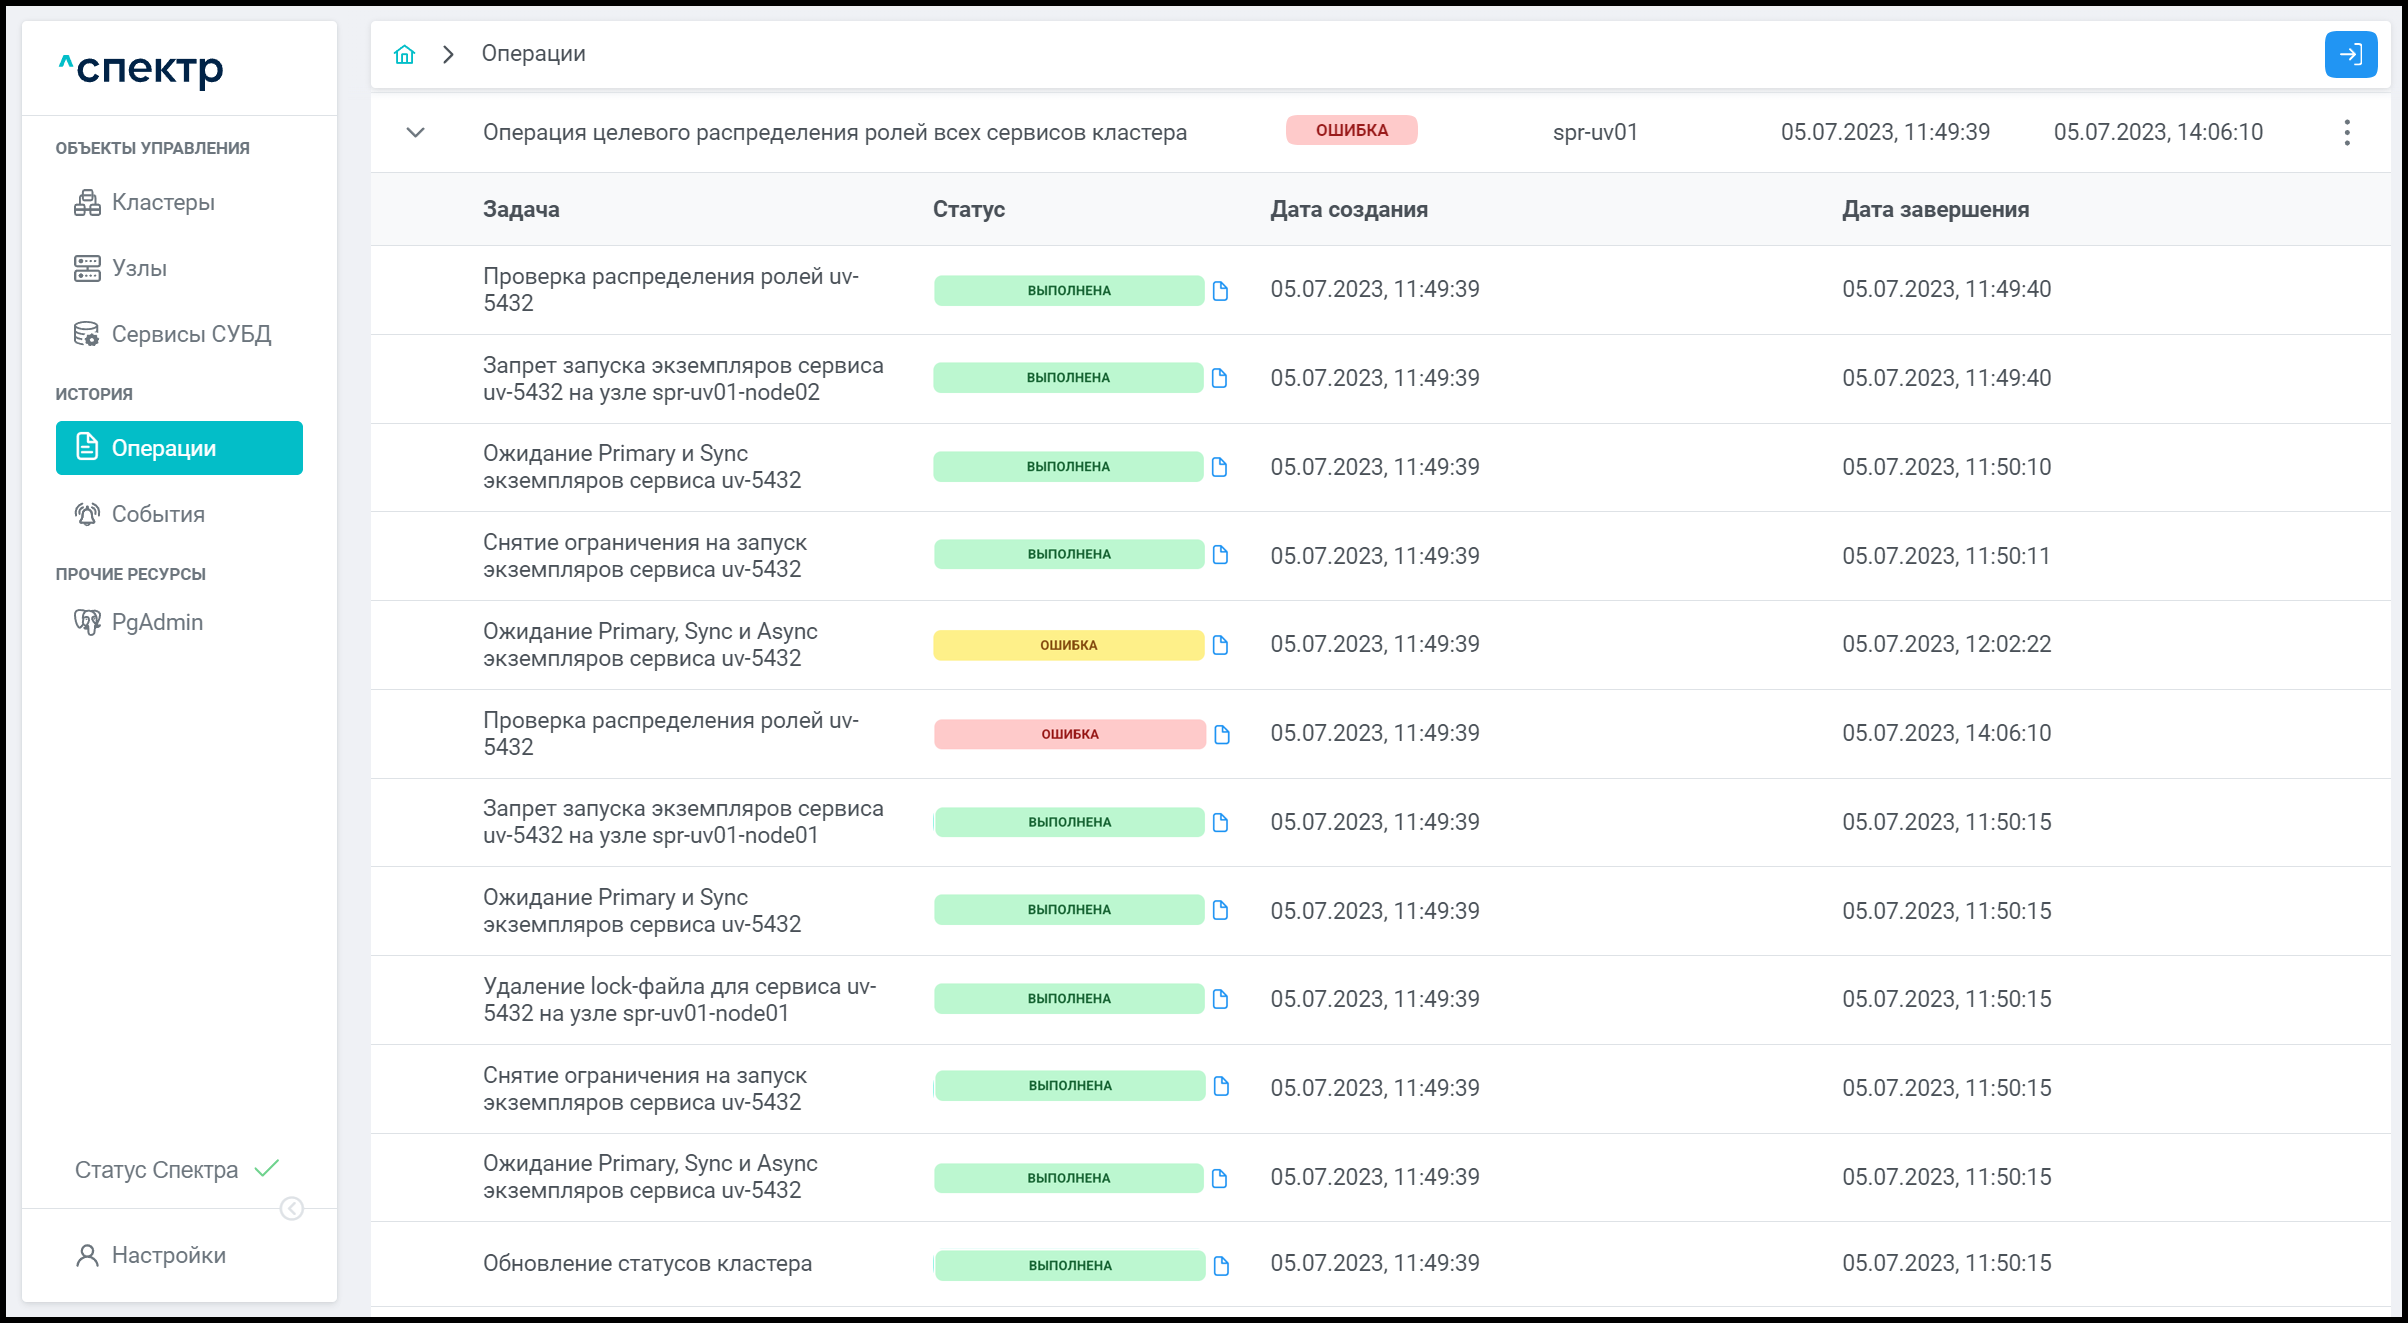This screenshot has width=2408, height=1323.
Task: Collapse the expanded operation row chevron
Action: click(x=415, y=132)
